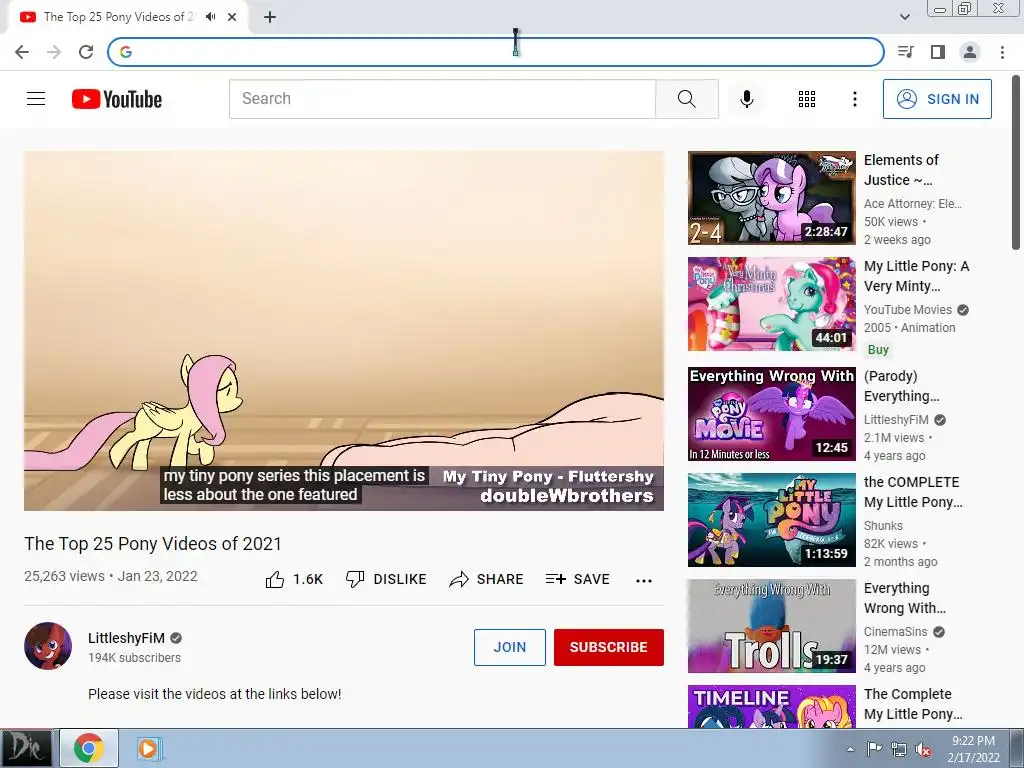Open Elements of Justice video thumbnail
Viewport: 1024px width, 768px height.
pos(771,198)
